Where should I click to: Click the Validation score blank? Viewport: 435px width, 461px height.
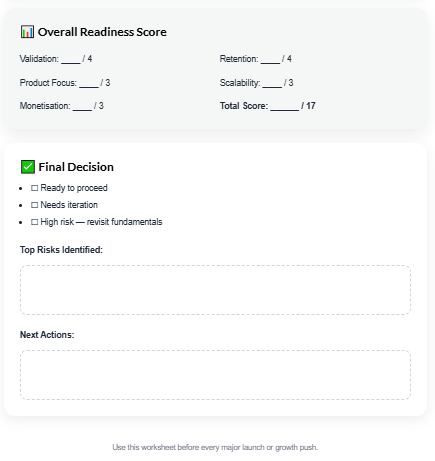(x=71, y=59)
